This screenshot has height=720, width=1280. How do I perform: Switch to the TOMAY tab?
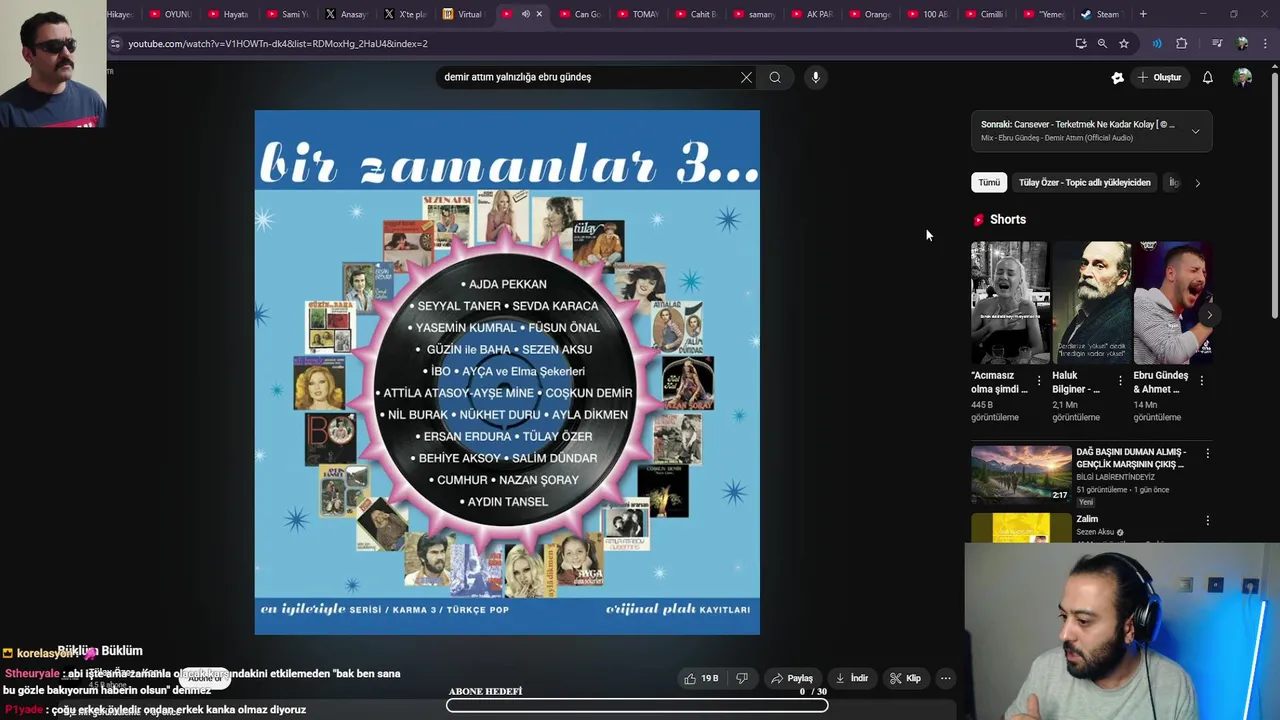tap(636, 14)
